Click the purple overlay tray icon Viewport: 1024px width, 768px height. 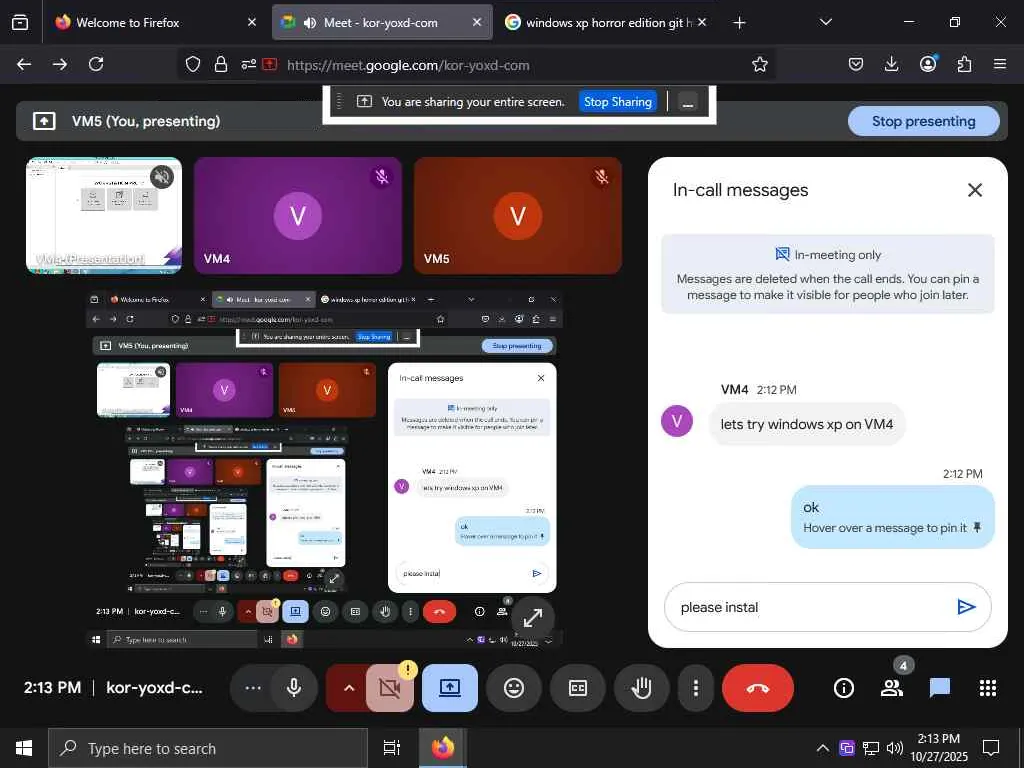[846, 748]
